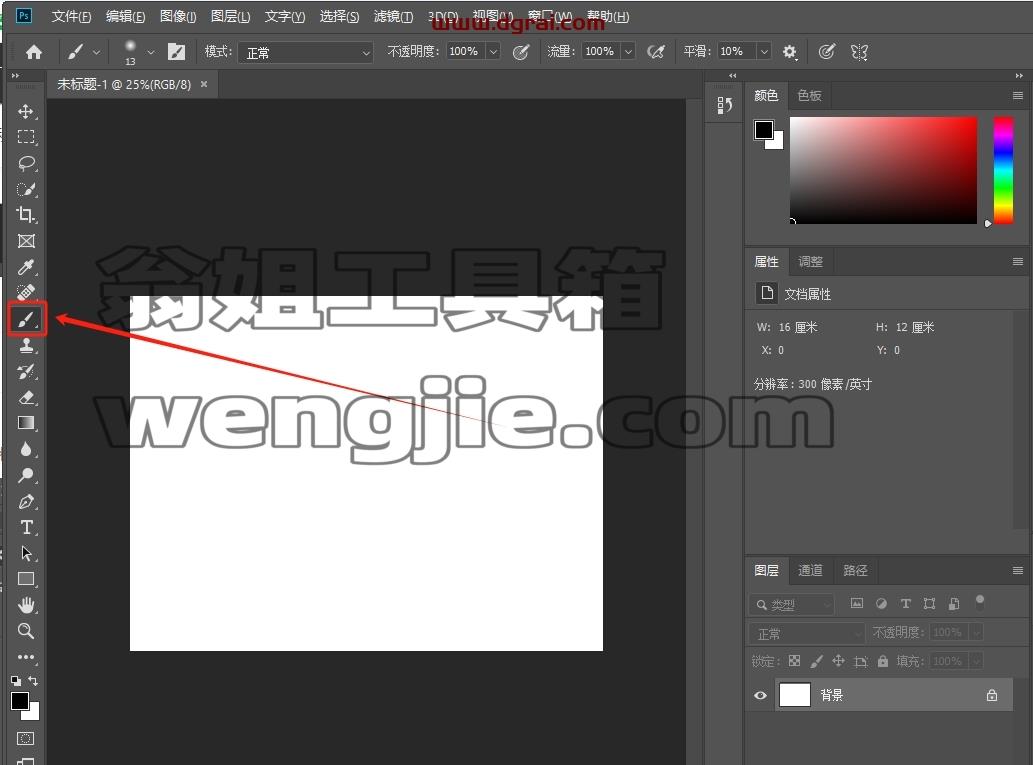Select the Brush tool in toolbar

tap(26, 320)
